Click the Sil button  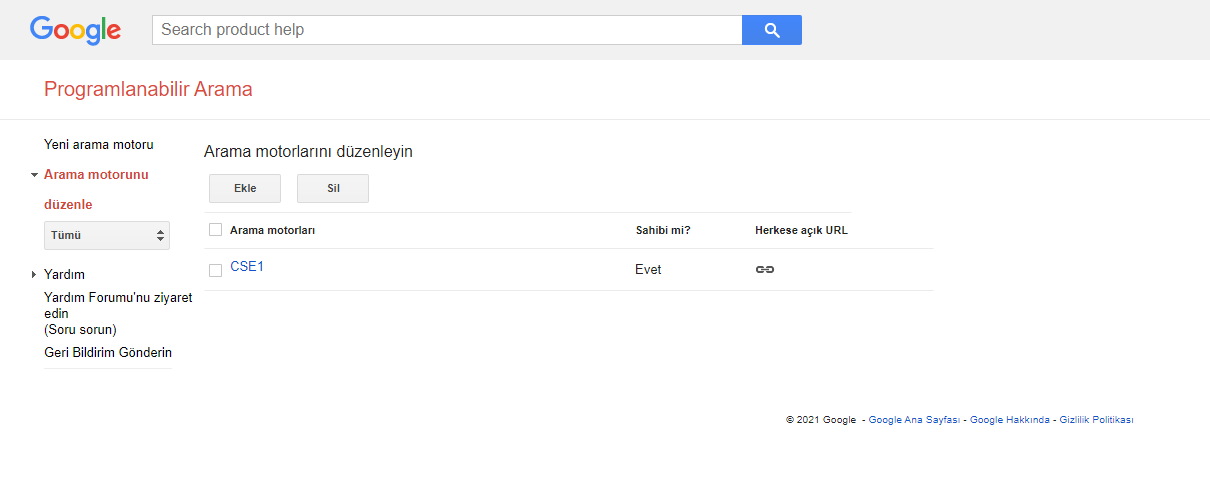point(333,188)
